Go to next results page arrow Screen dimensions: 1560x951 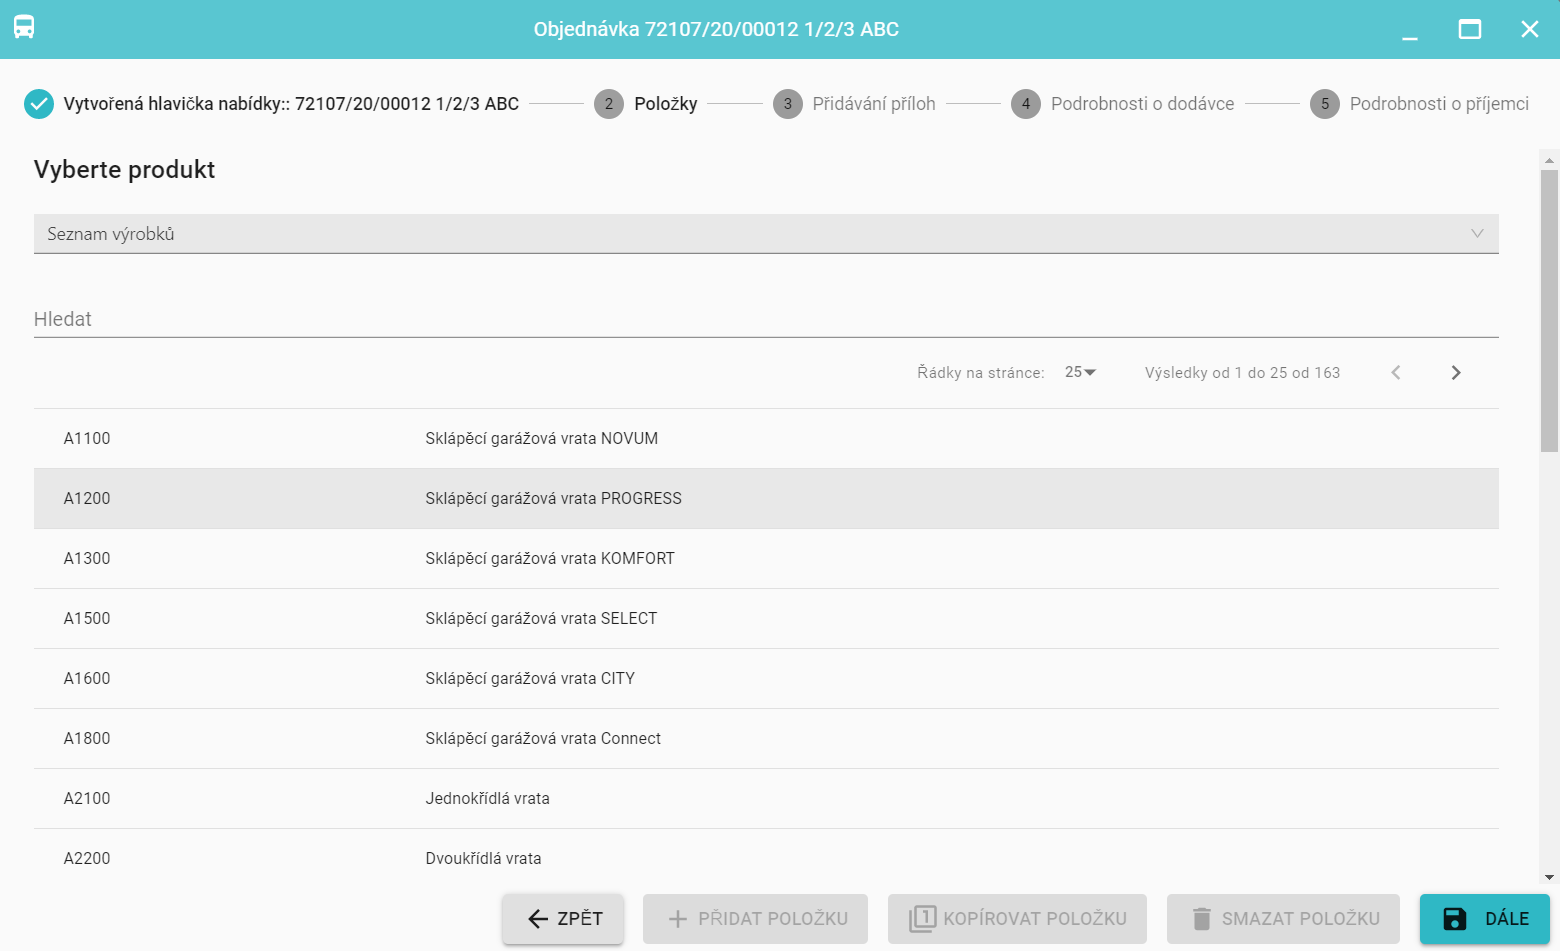pos(1455,373)
